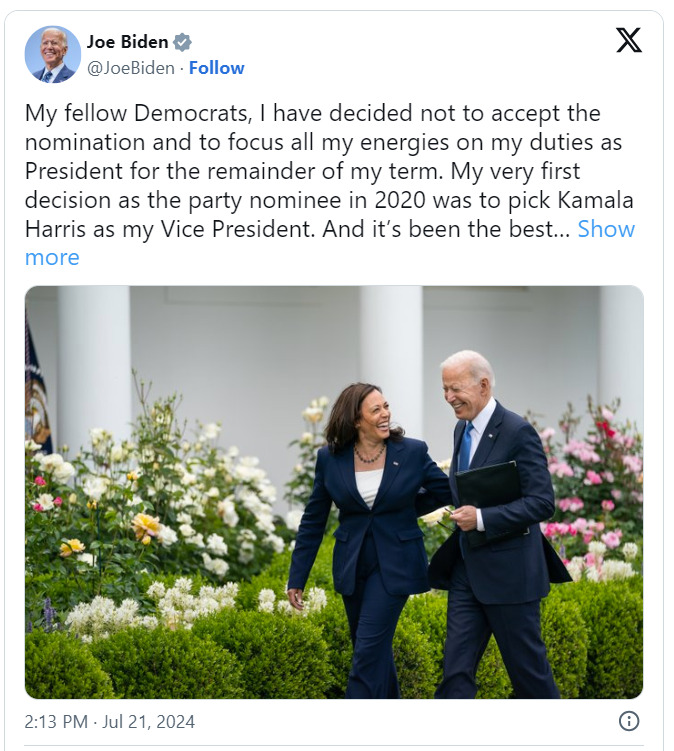The width and height of the screenshot is (674, 751).
Task: Click the 2:13 PM · Jul 21, 2024 timestamp
Action: 110,721
